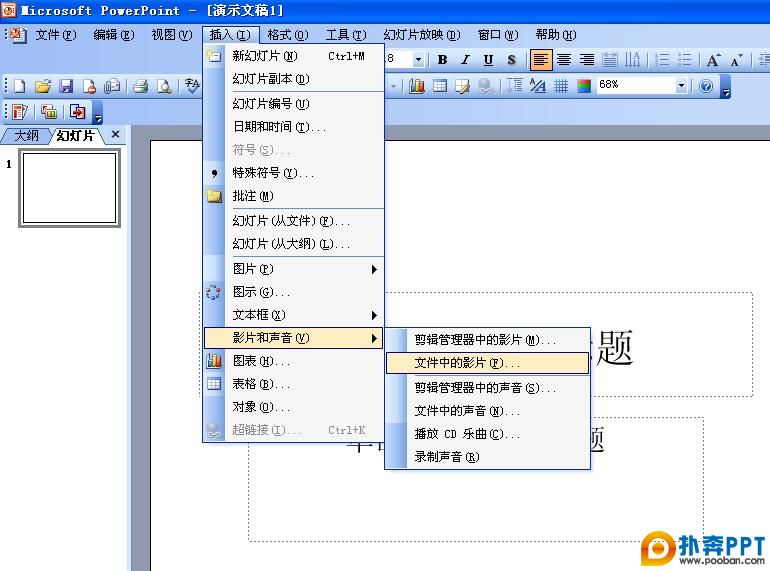
Task: Toggle text Shadow formatting
Action: click(511, 60)
